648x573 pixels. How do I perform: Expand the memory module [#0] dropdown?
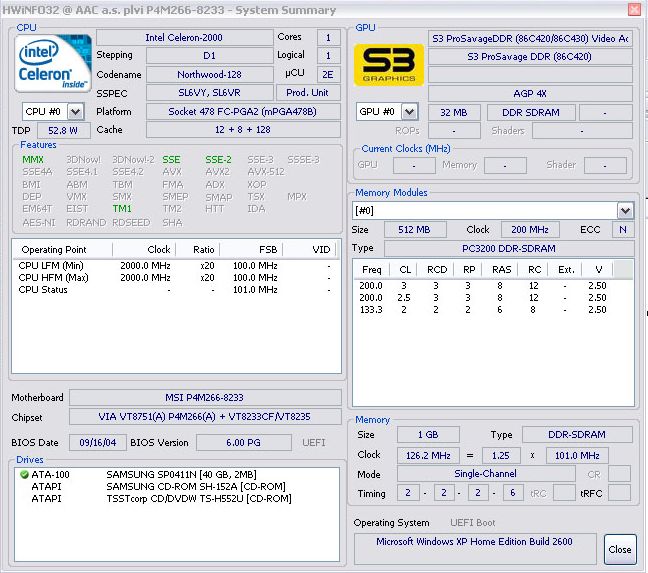[625, 210]
